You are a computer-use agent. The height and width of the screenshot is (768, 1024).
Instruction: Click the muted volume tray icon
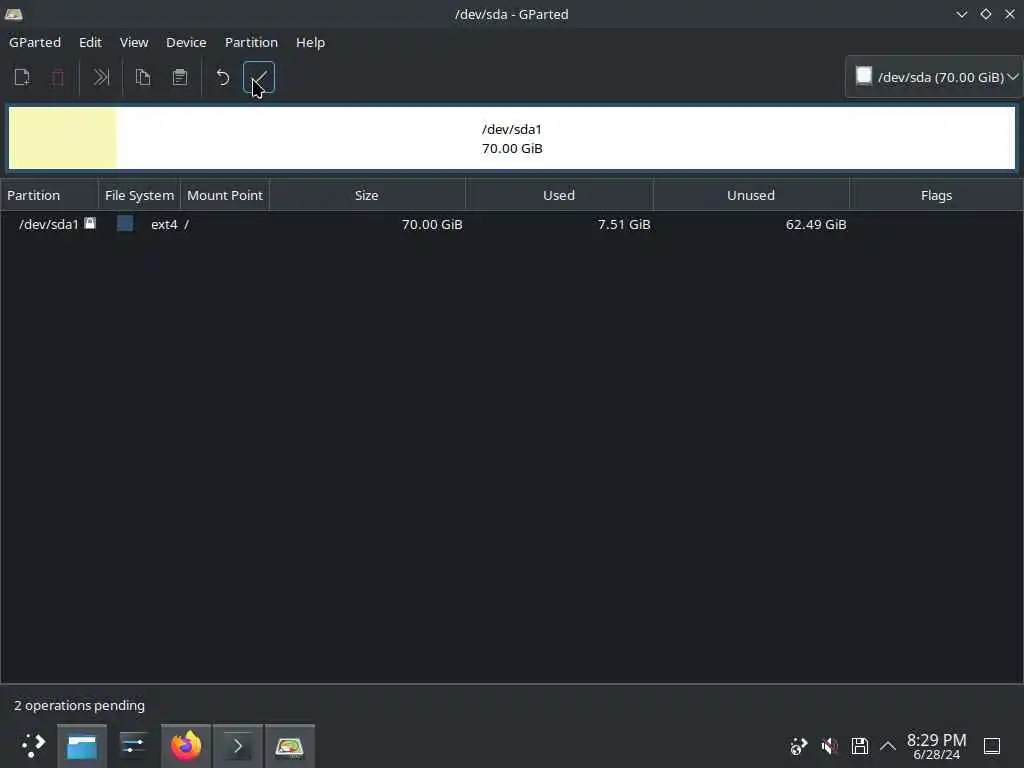tap(829, 746)
